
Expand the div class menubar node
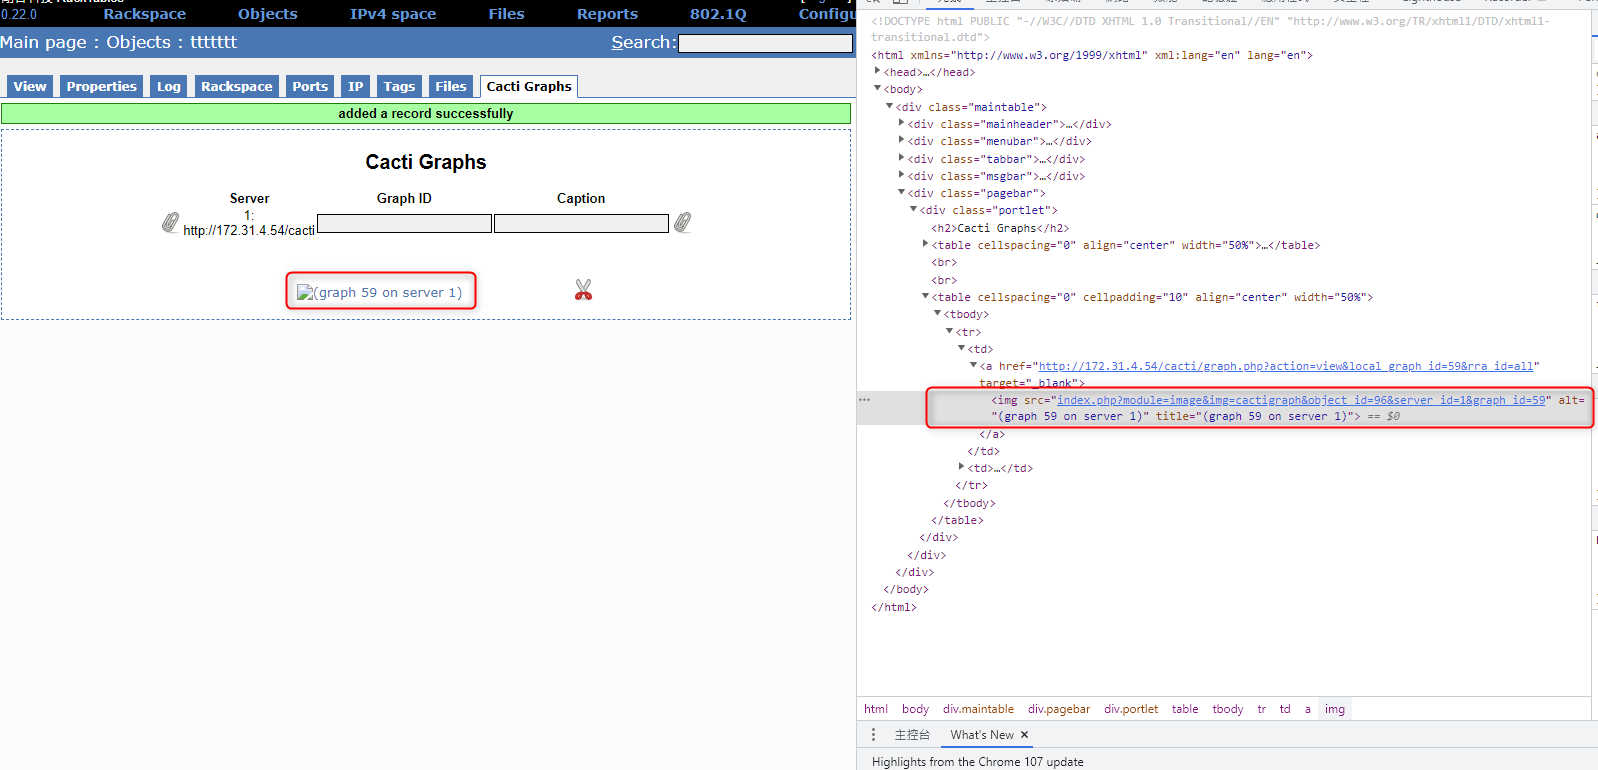tap(901, 141)
